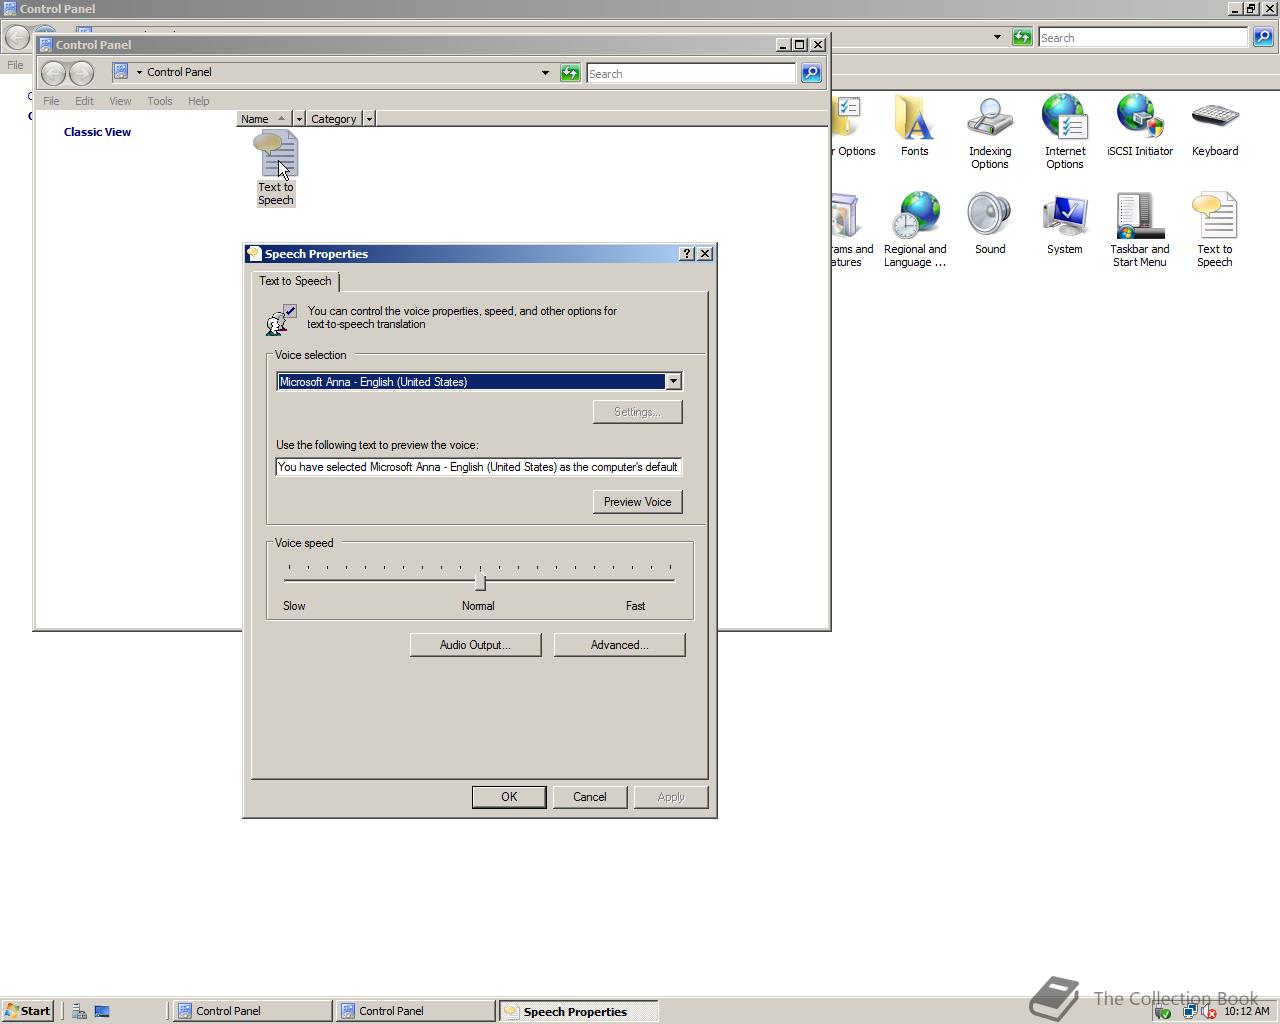Open Taskbar and Start Menu icon
Screen dimensions: 1280x1024
pos(1140,230)
